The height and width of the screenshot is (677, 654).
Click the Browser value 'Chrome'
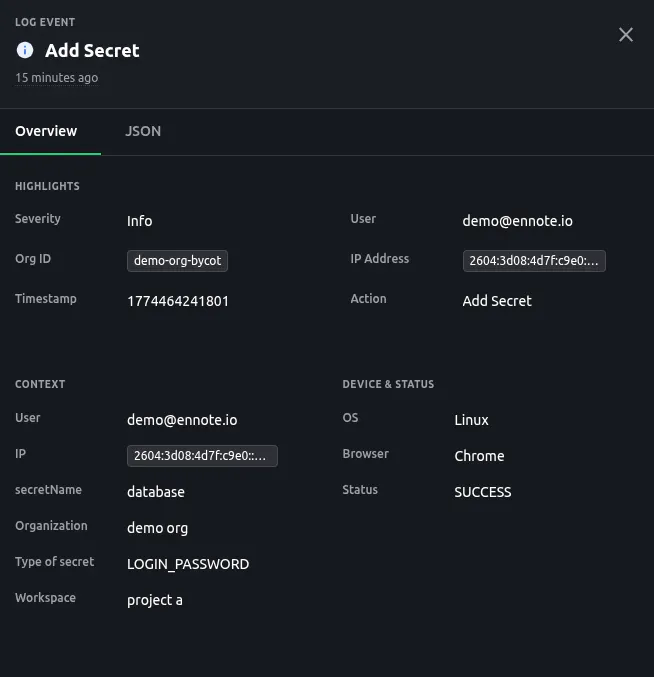(x=479, y=456)
